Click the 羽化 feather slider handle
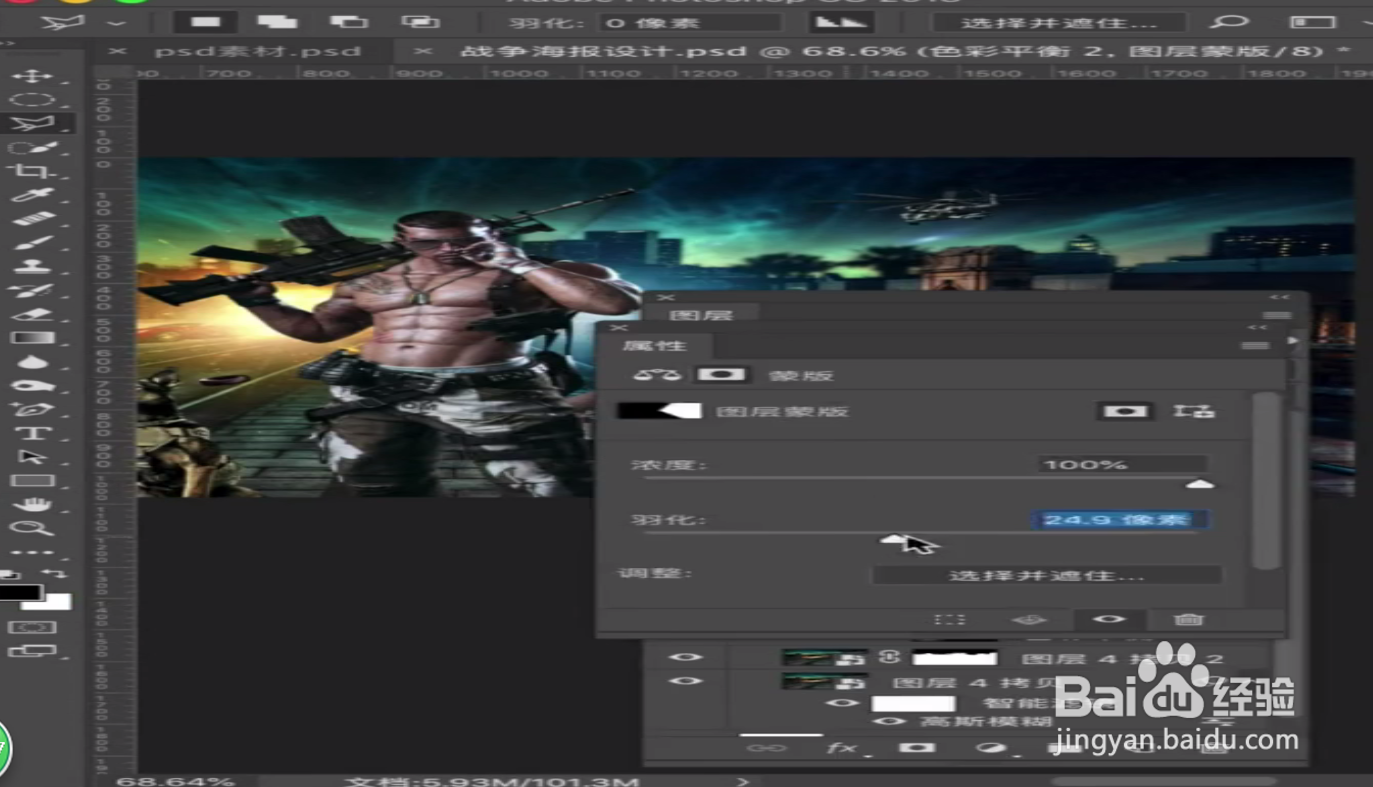1373x787 pixels. [x=893, y=541]
